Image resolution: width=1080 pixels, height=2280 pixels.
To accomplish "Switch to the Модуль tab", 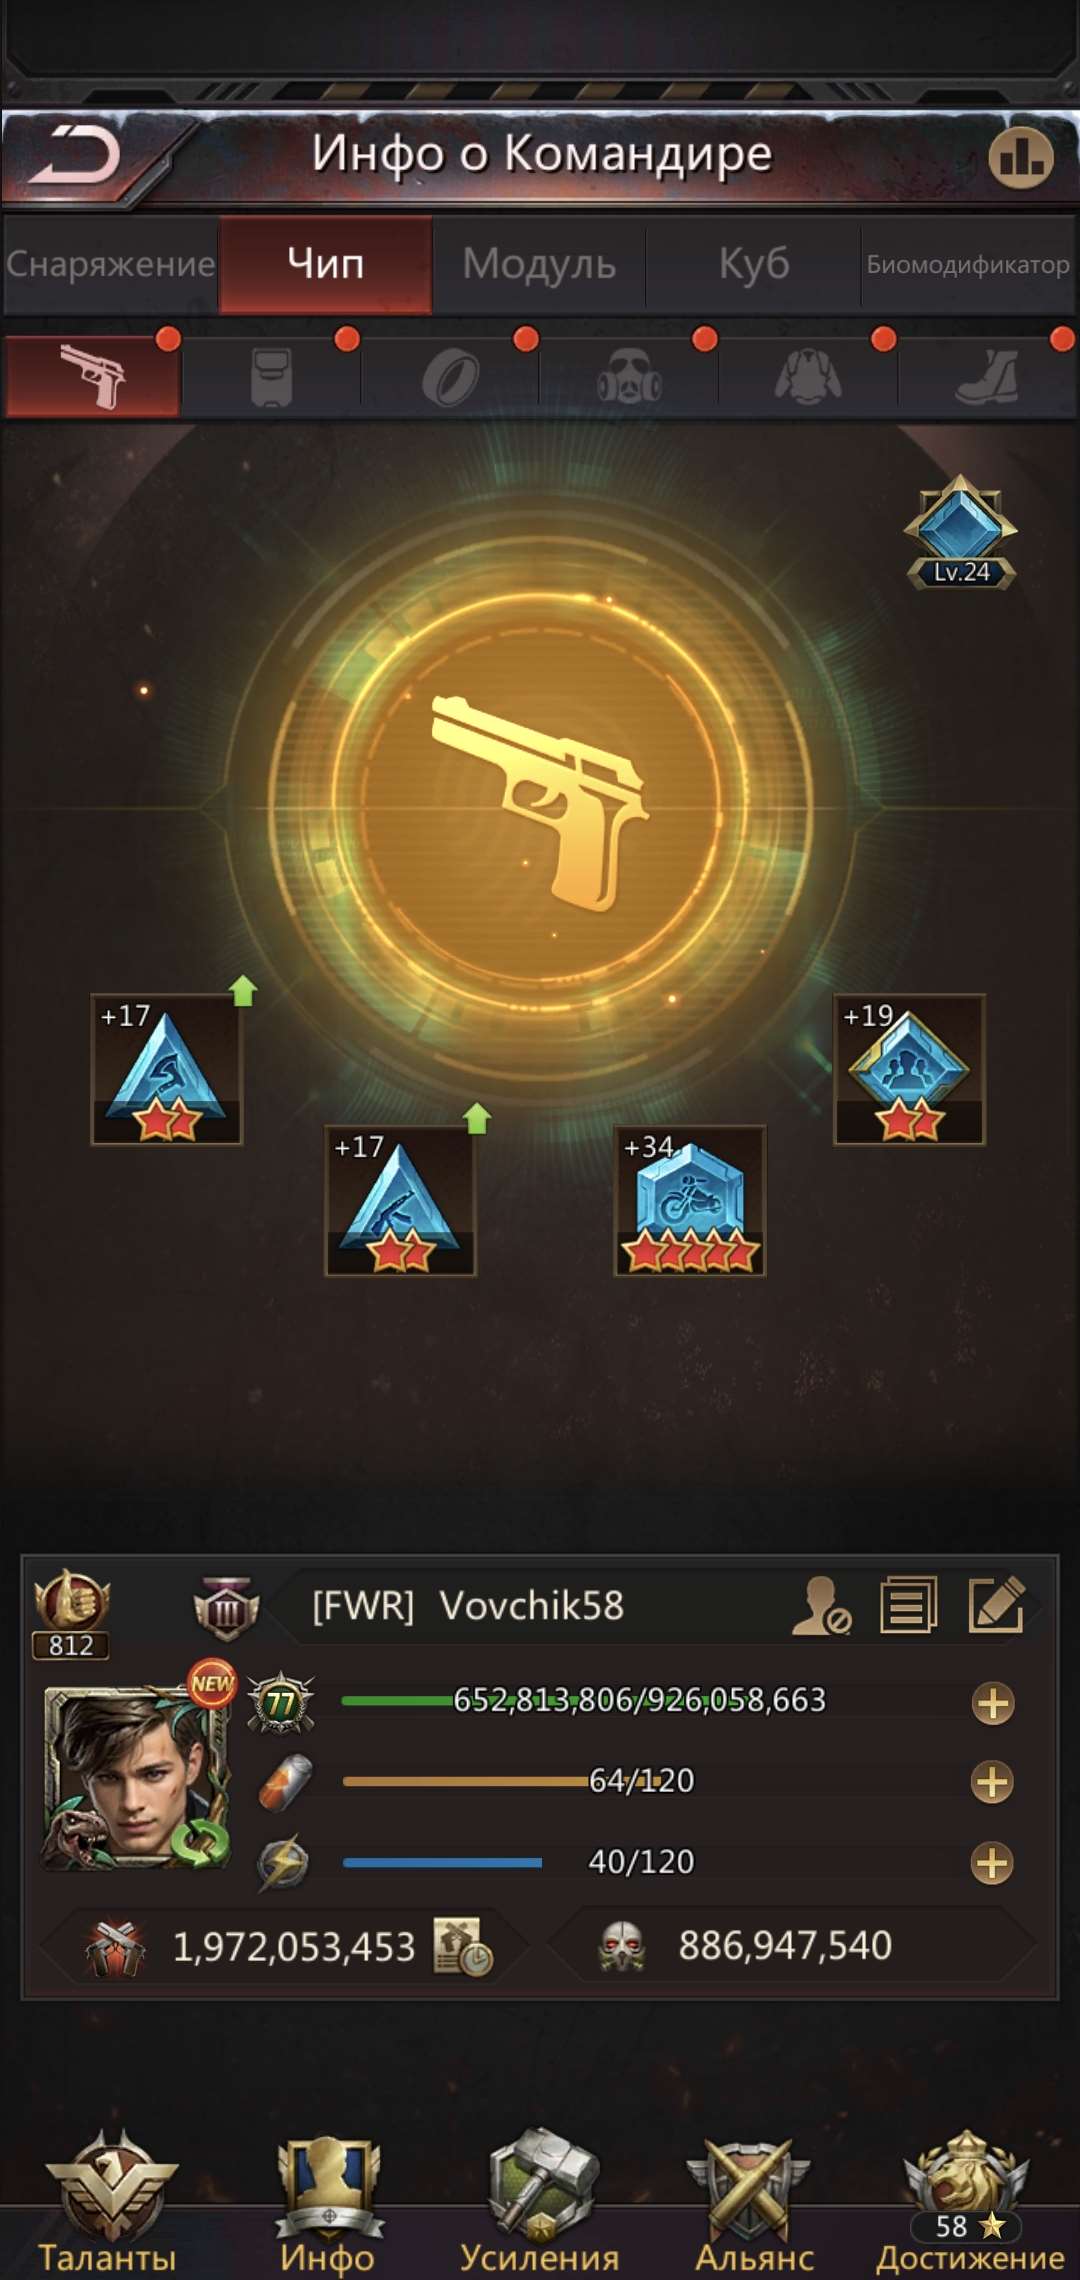I will [x=539, y=264].
